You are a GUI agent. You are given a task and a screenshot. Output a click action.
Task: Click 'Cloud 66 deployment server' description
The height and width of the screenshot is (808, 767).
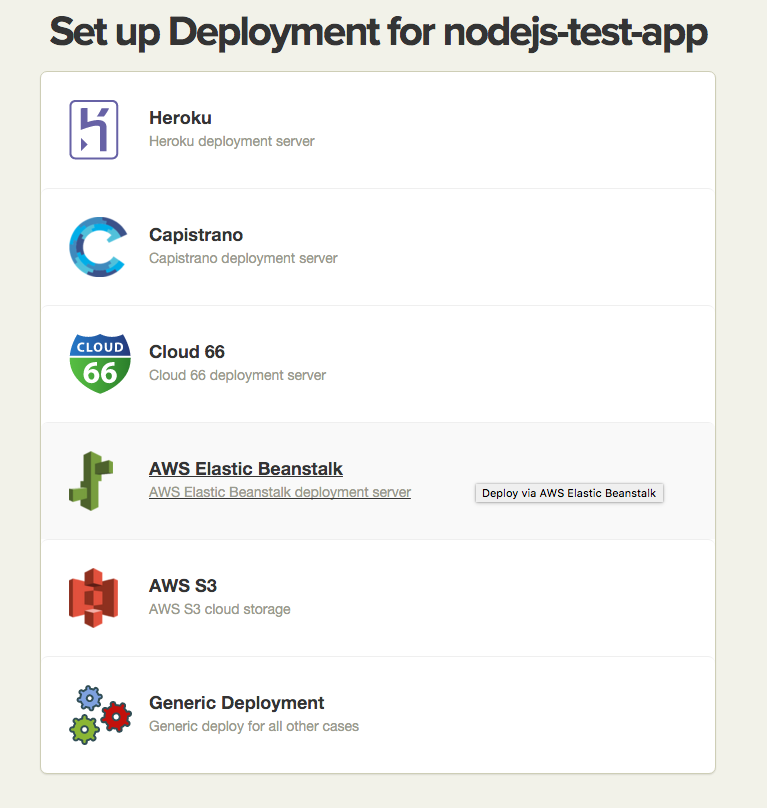click(x=237, y=375)
